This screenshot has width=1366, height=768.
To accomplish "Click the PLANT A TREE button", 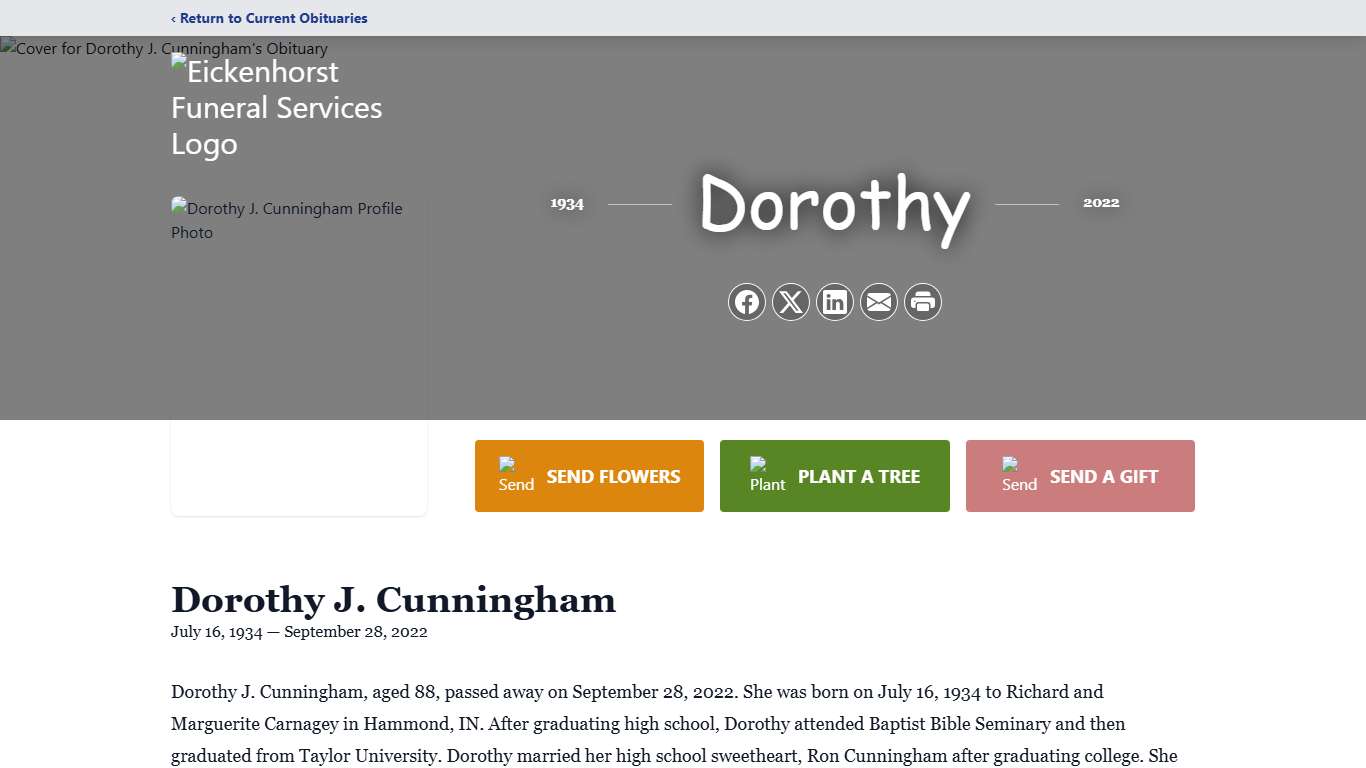I will [x=835, y=476].
